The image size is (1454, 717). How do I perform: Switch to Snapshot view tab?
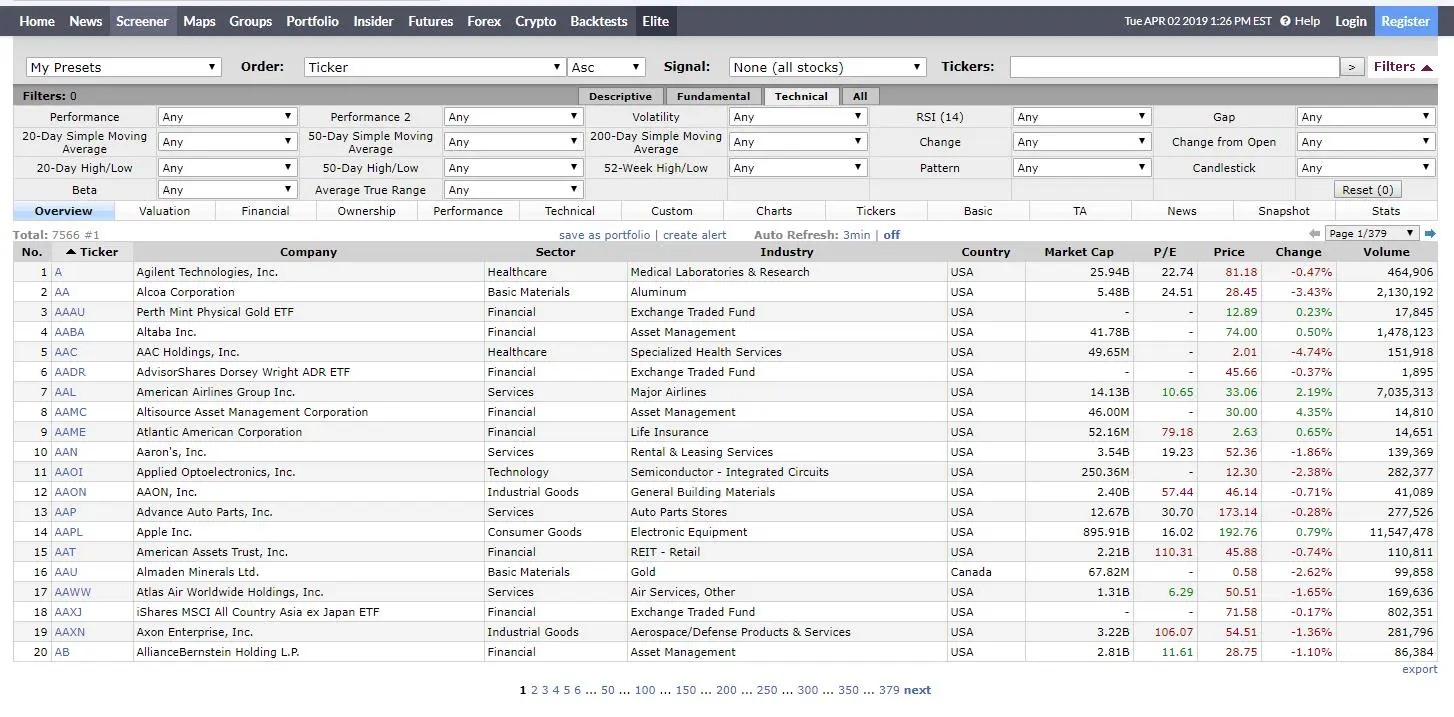(x=1284, y=211)
